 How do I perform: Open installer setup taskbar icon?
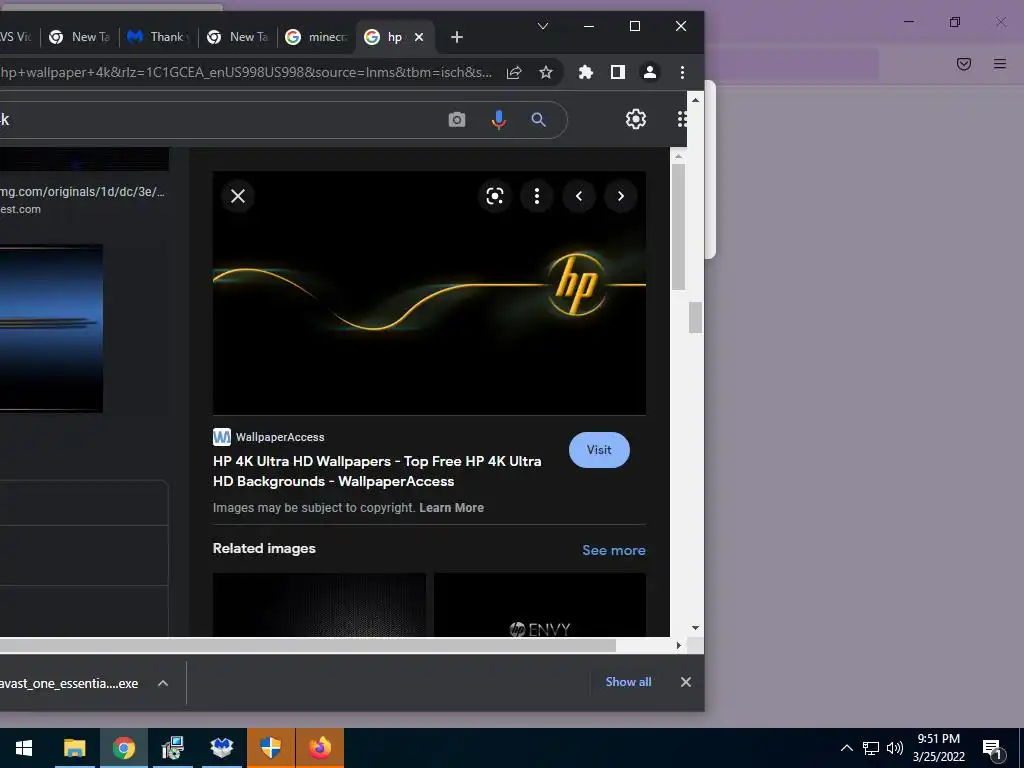tap(173, 748)
